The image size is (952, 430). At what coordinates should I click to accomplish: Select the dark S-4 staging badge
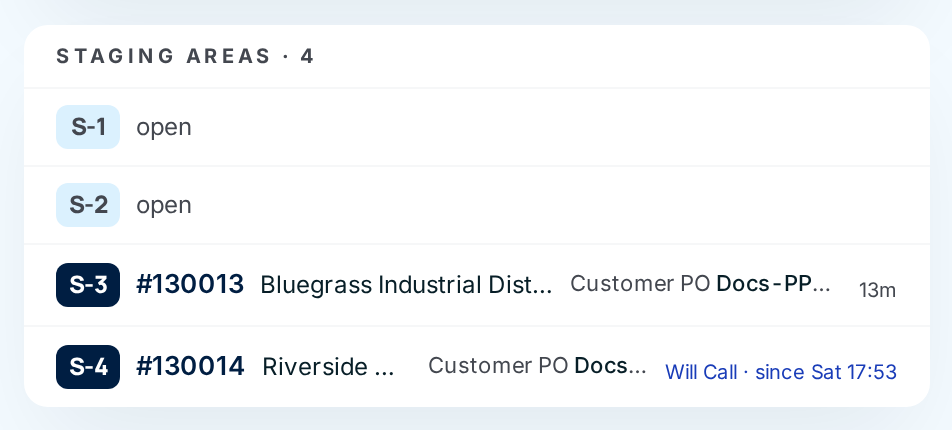point(88,367)
